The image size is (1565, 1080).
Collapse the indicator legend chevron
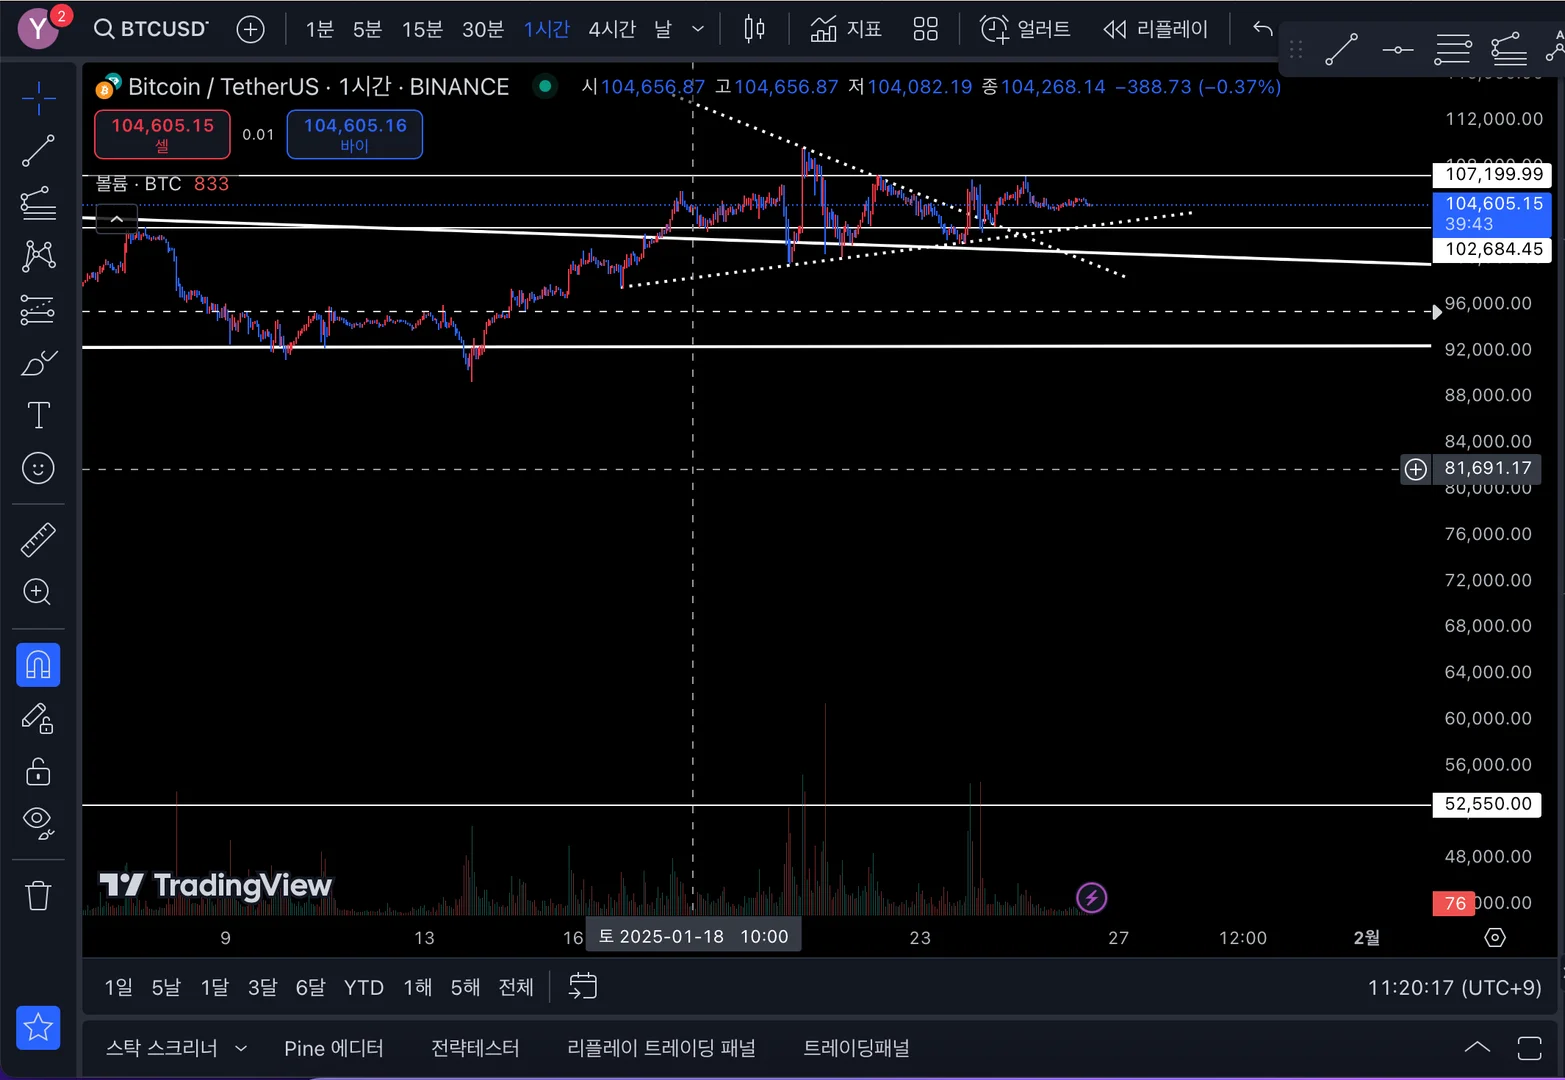coord(117,218)
